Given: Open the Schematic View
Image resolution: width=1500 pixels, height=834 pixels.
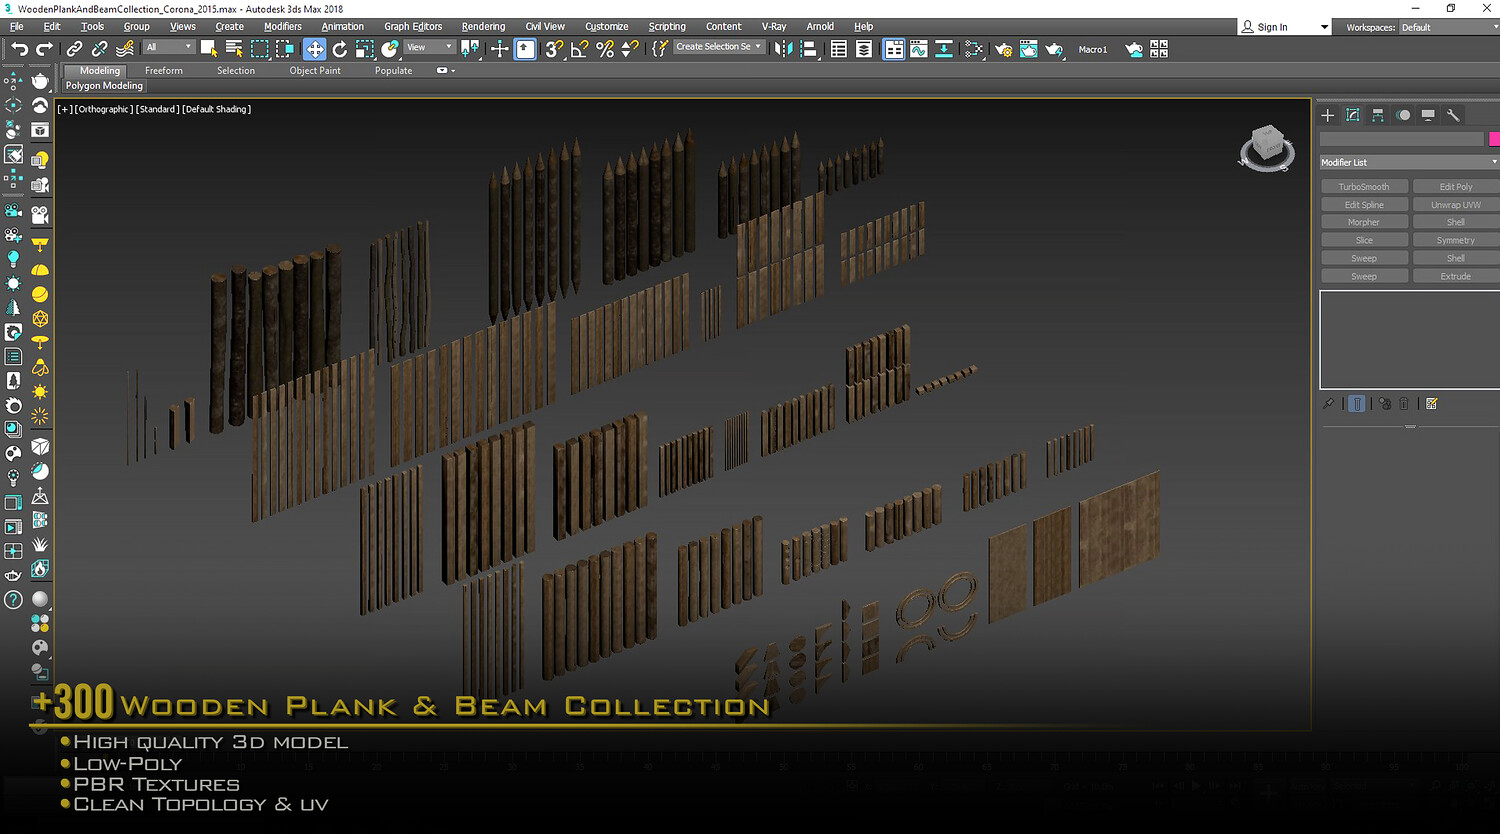Looking at the screenshot, I should click(944, 49).
